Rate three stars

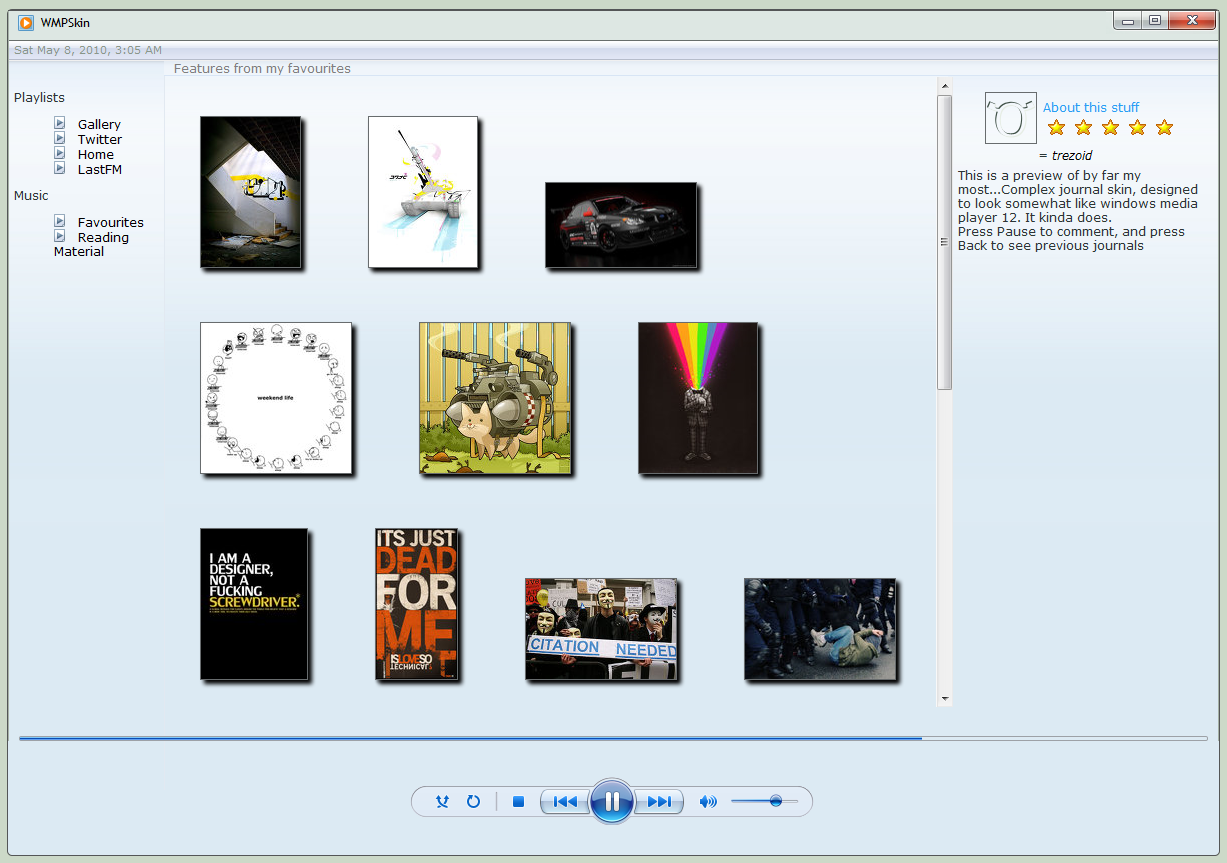coord(1110,127)
